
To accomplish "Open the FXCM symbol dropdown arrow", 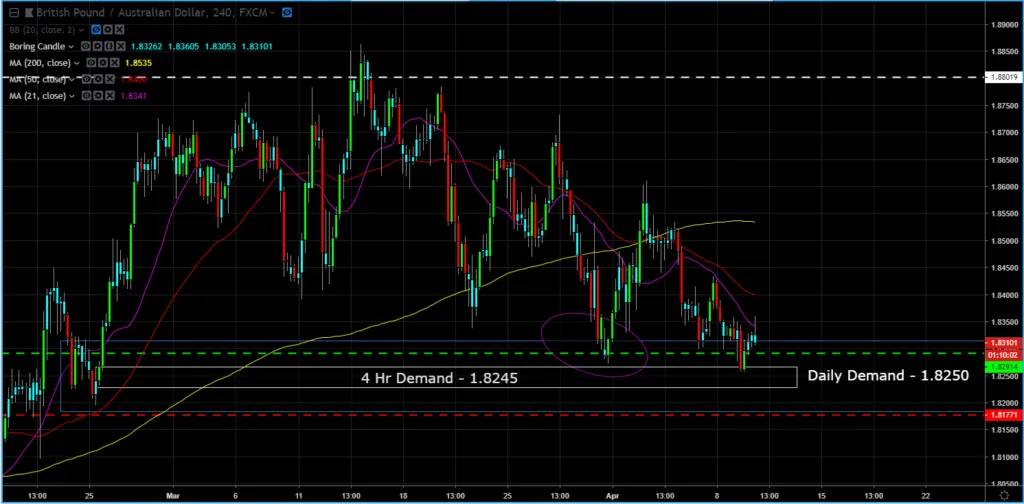I will pos(273,15).
